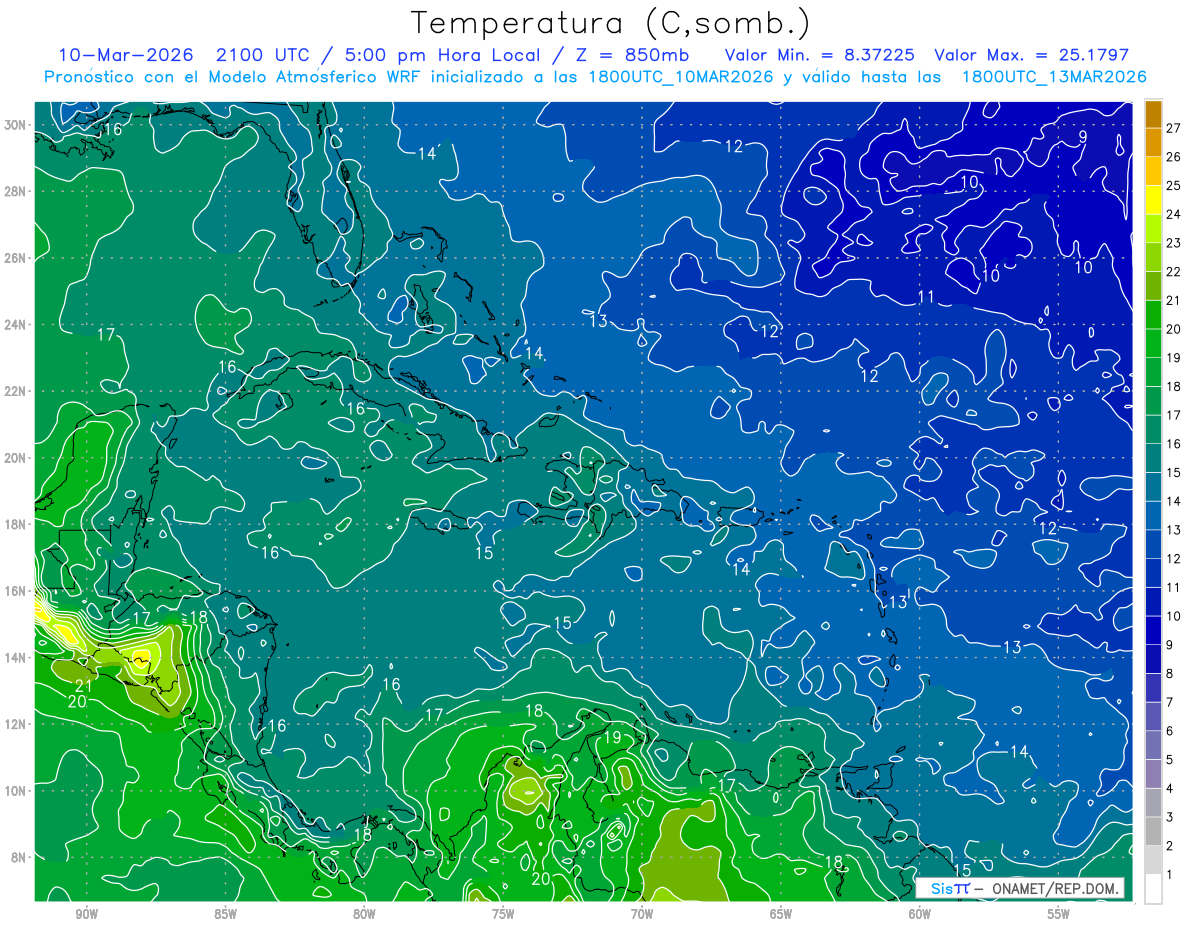Click the '55W' longitude axis label

[x=1059, y=914]
